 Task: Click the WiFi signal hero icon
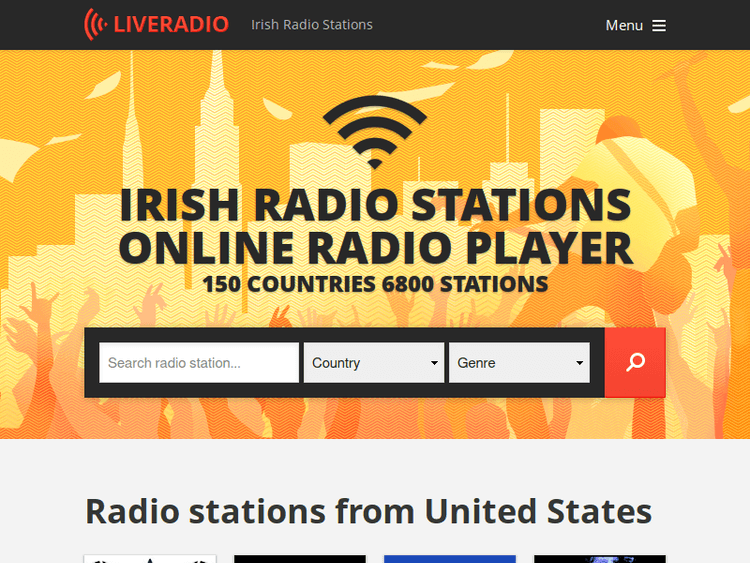(375, 132)
